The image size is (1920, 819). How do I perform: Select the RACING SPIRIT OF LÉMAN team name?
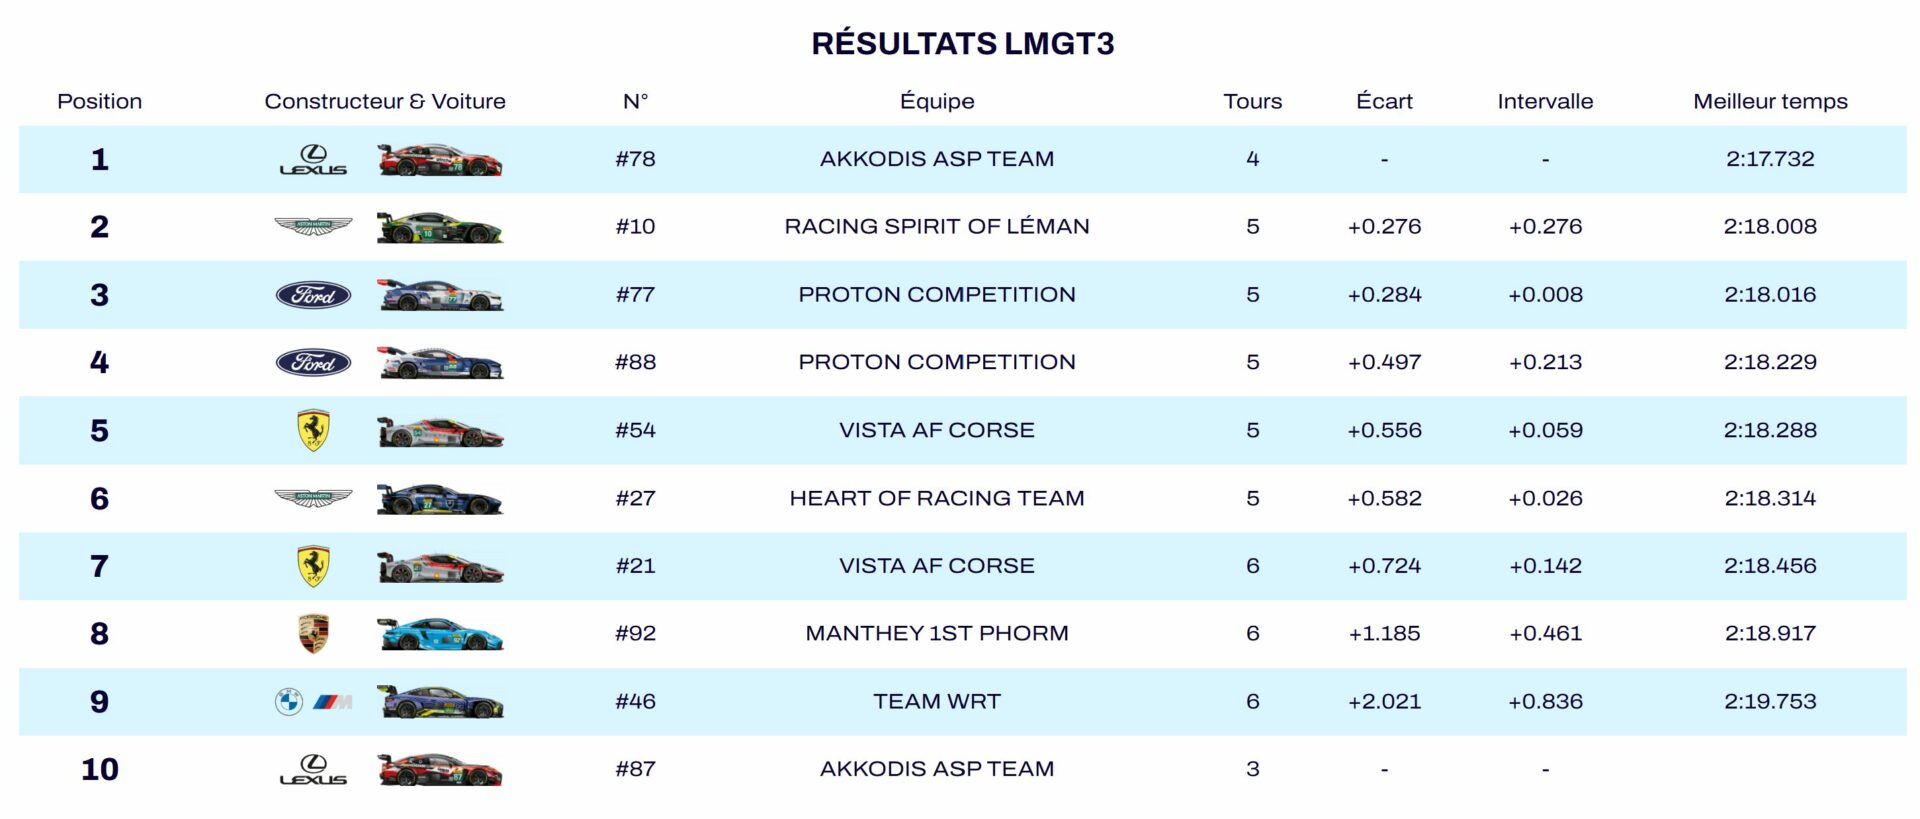pos(936,227)
